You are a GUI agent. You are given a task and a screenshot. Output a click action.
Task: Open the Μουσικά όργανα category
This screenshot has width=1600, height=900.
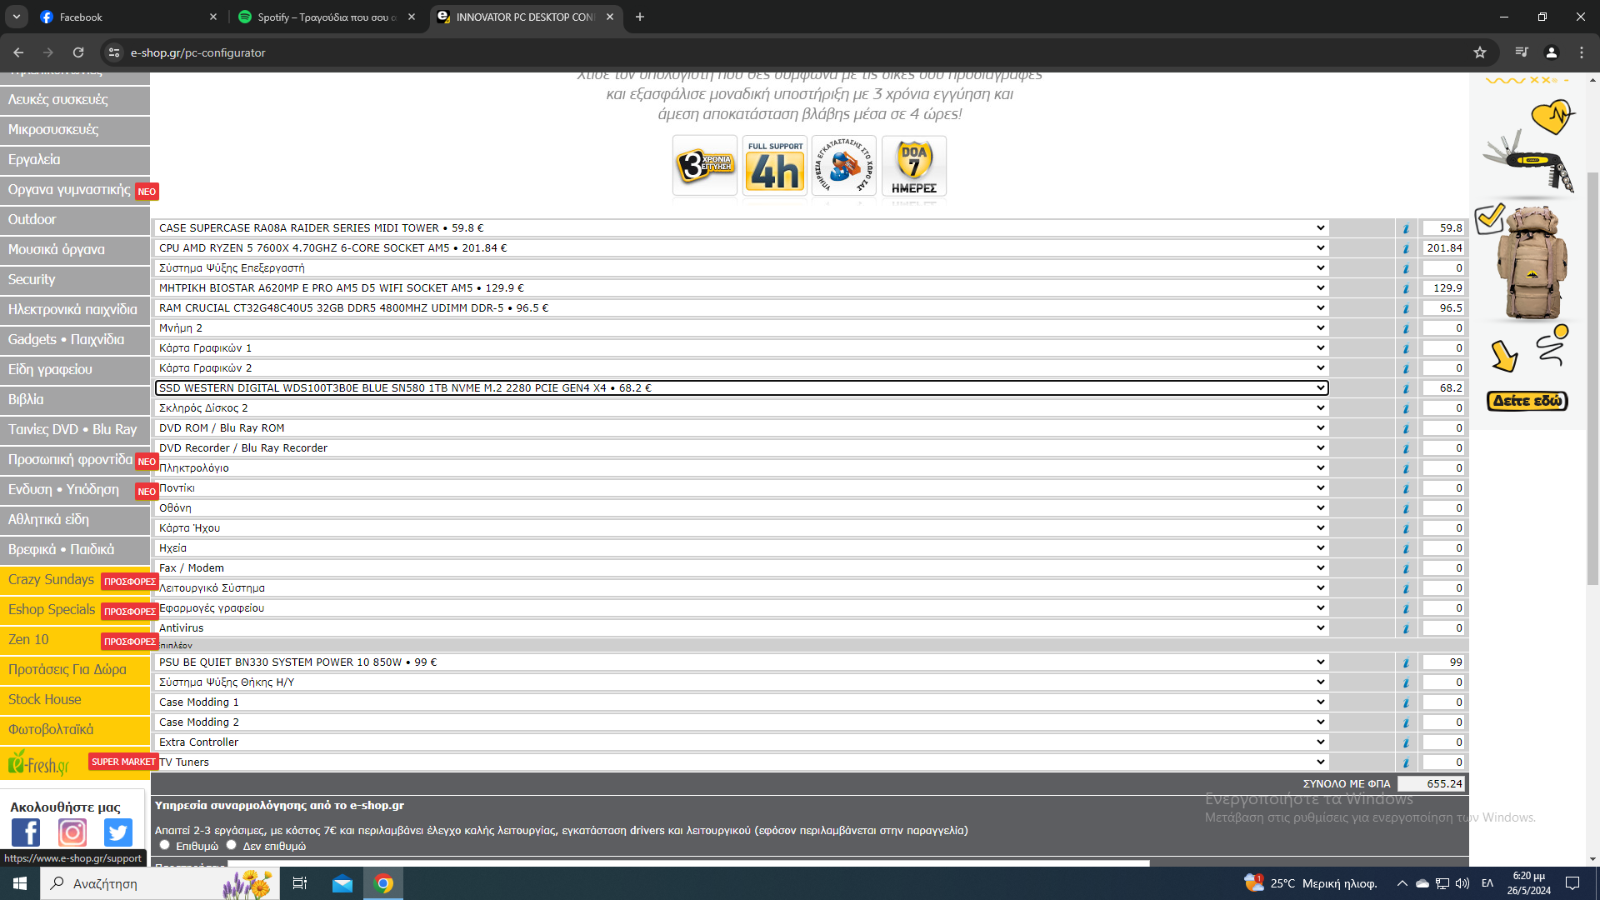click(x=75, y=250)
